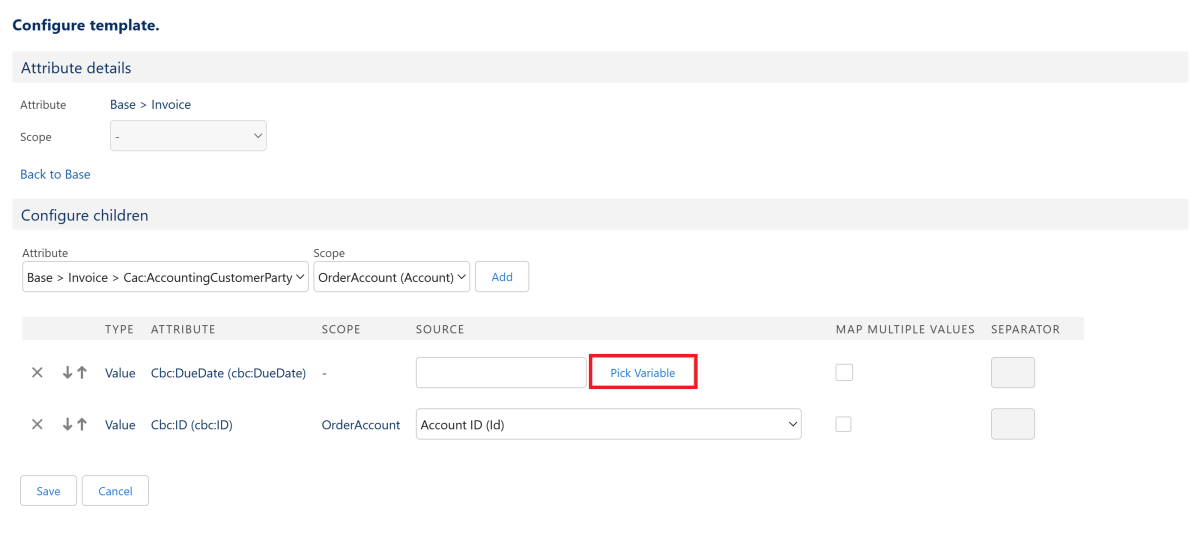Screen dimensions: 1200x533
Task: Click the up arrow on Cbc:ID row
Action: click(82, 424)
